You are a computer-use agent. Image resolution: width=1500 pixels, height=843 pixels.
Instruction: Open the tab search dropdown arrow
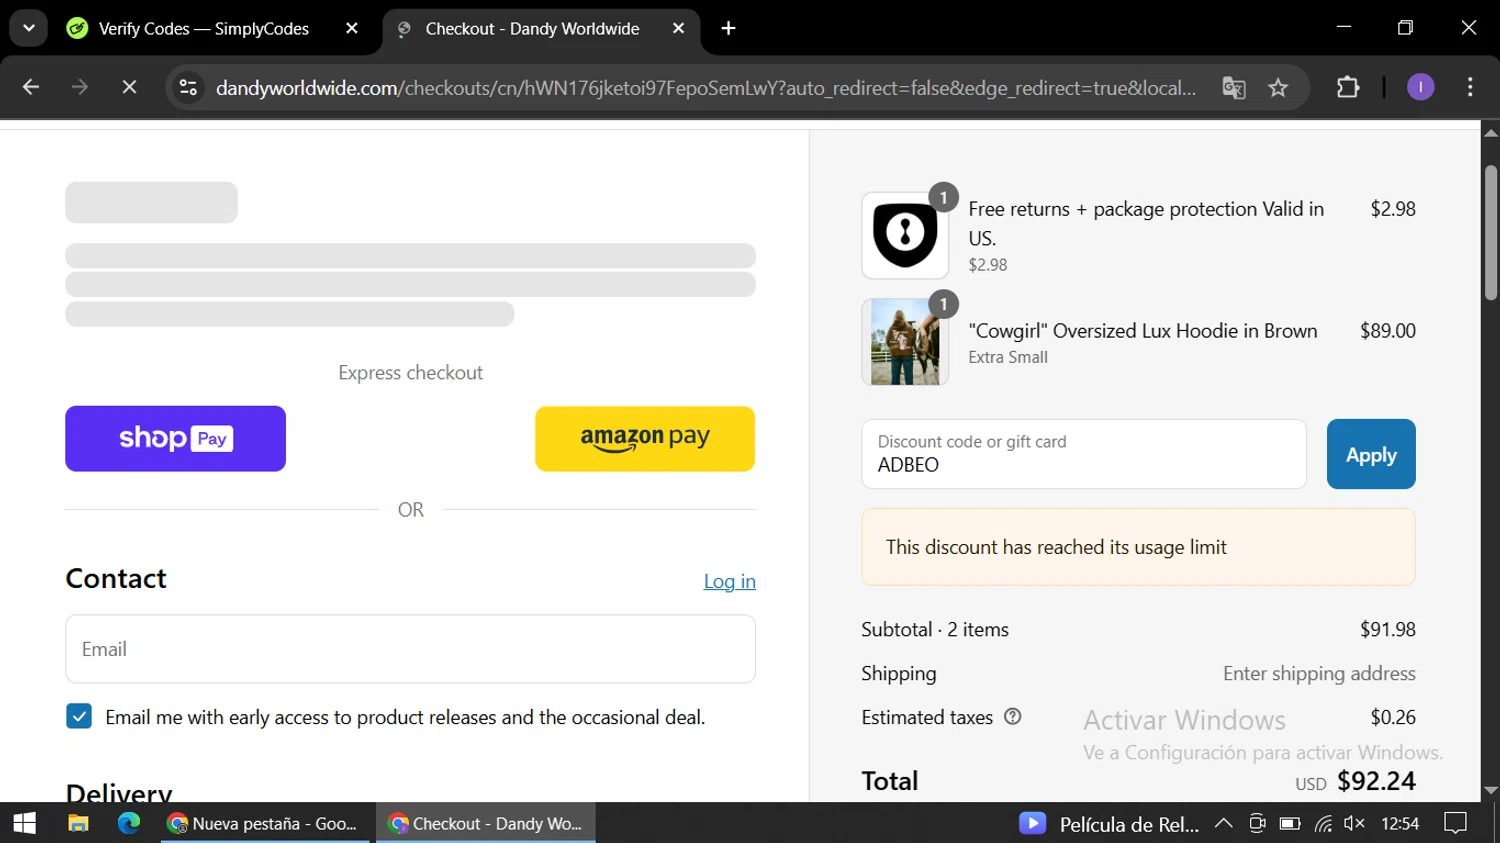(29, 28)
